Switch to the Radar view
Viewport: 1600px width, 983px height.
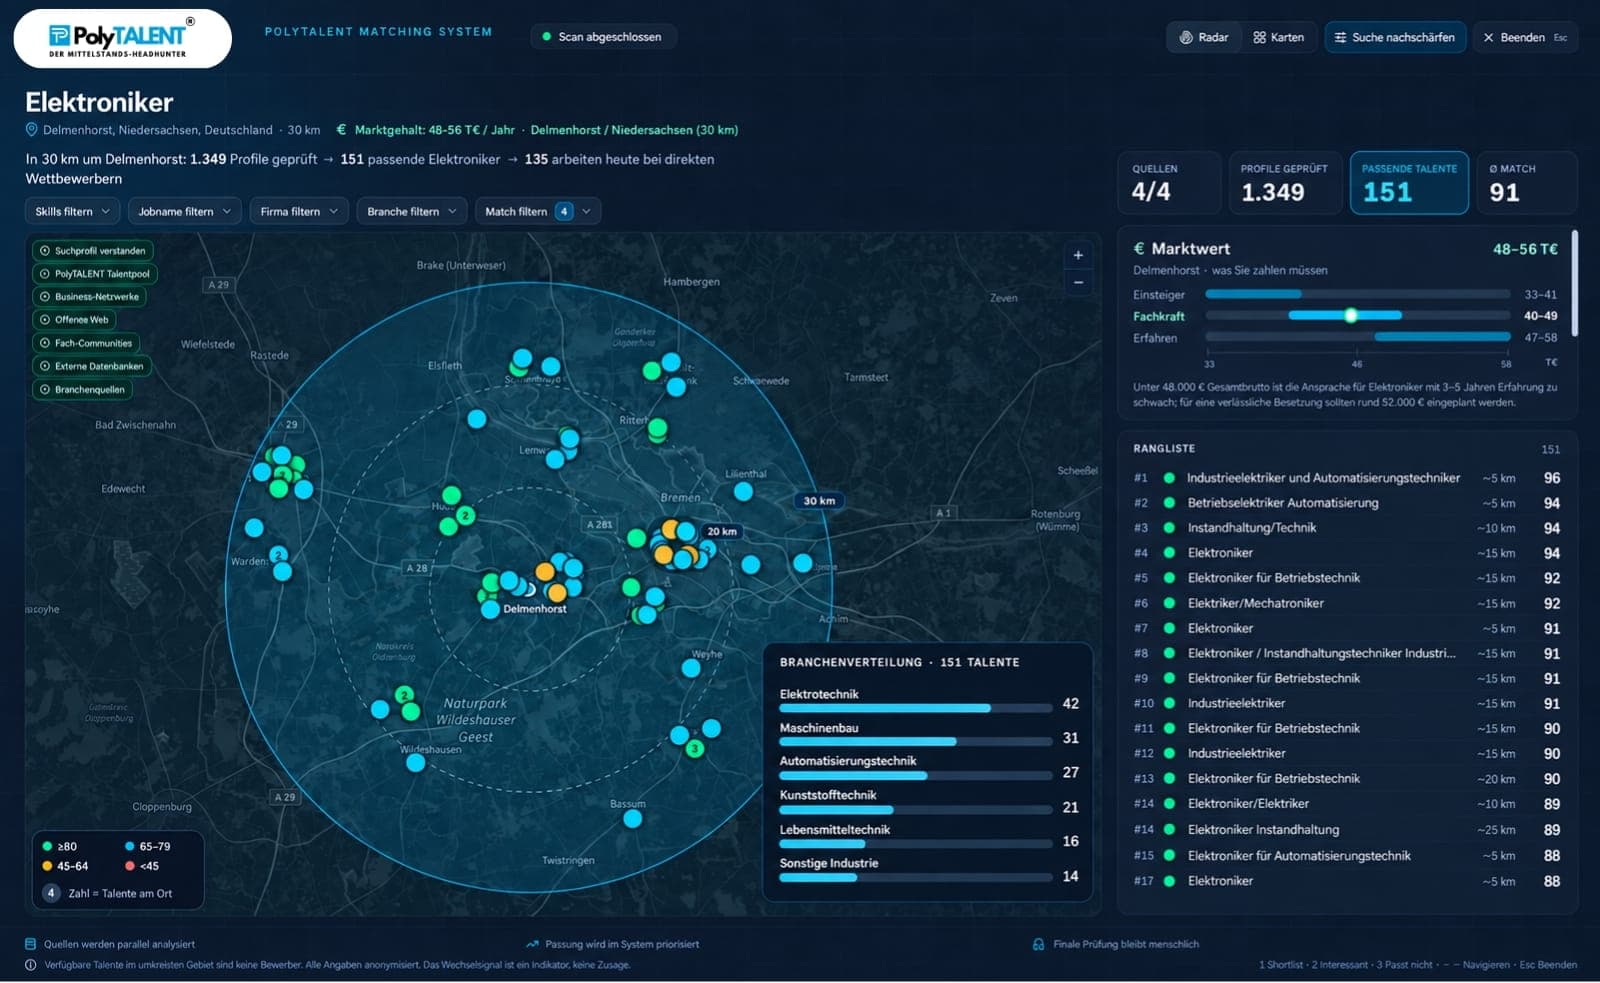click(x=1203, y=37)
